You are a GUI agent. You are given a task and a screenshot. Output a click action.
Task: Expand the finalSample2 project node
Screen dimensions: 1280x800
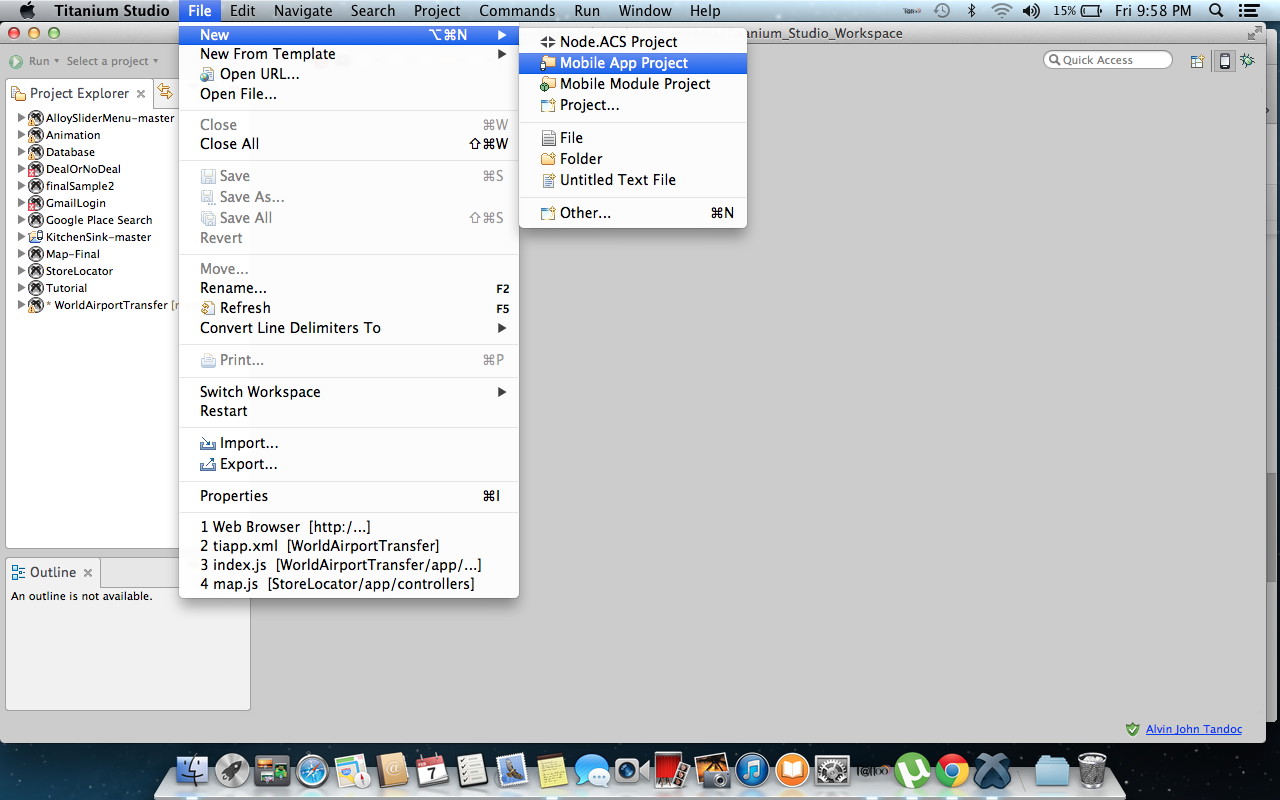(x=21, y=186)
